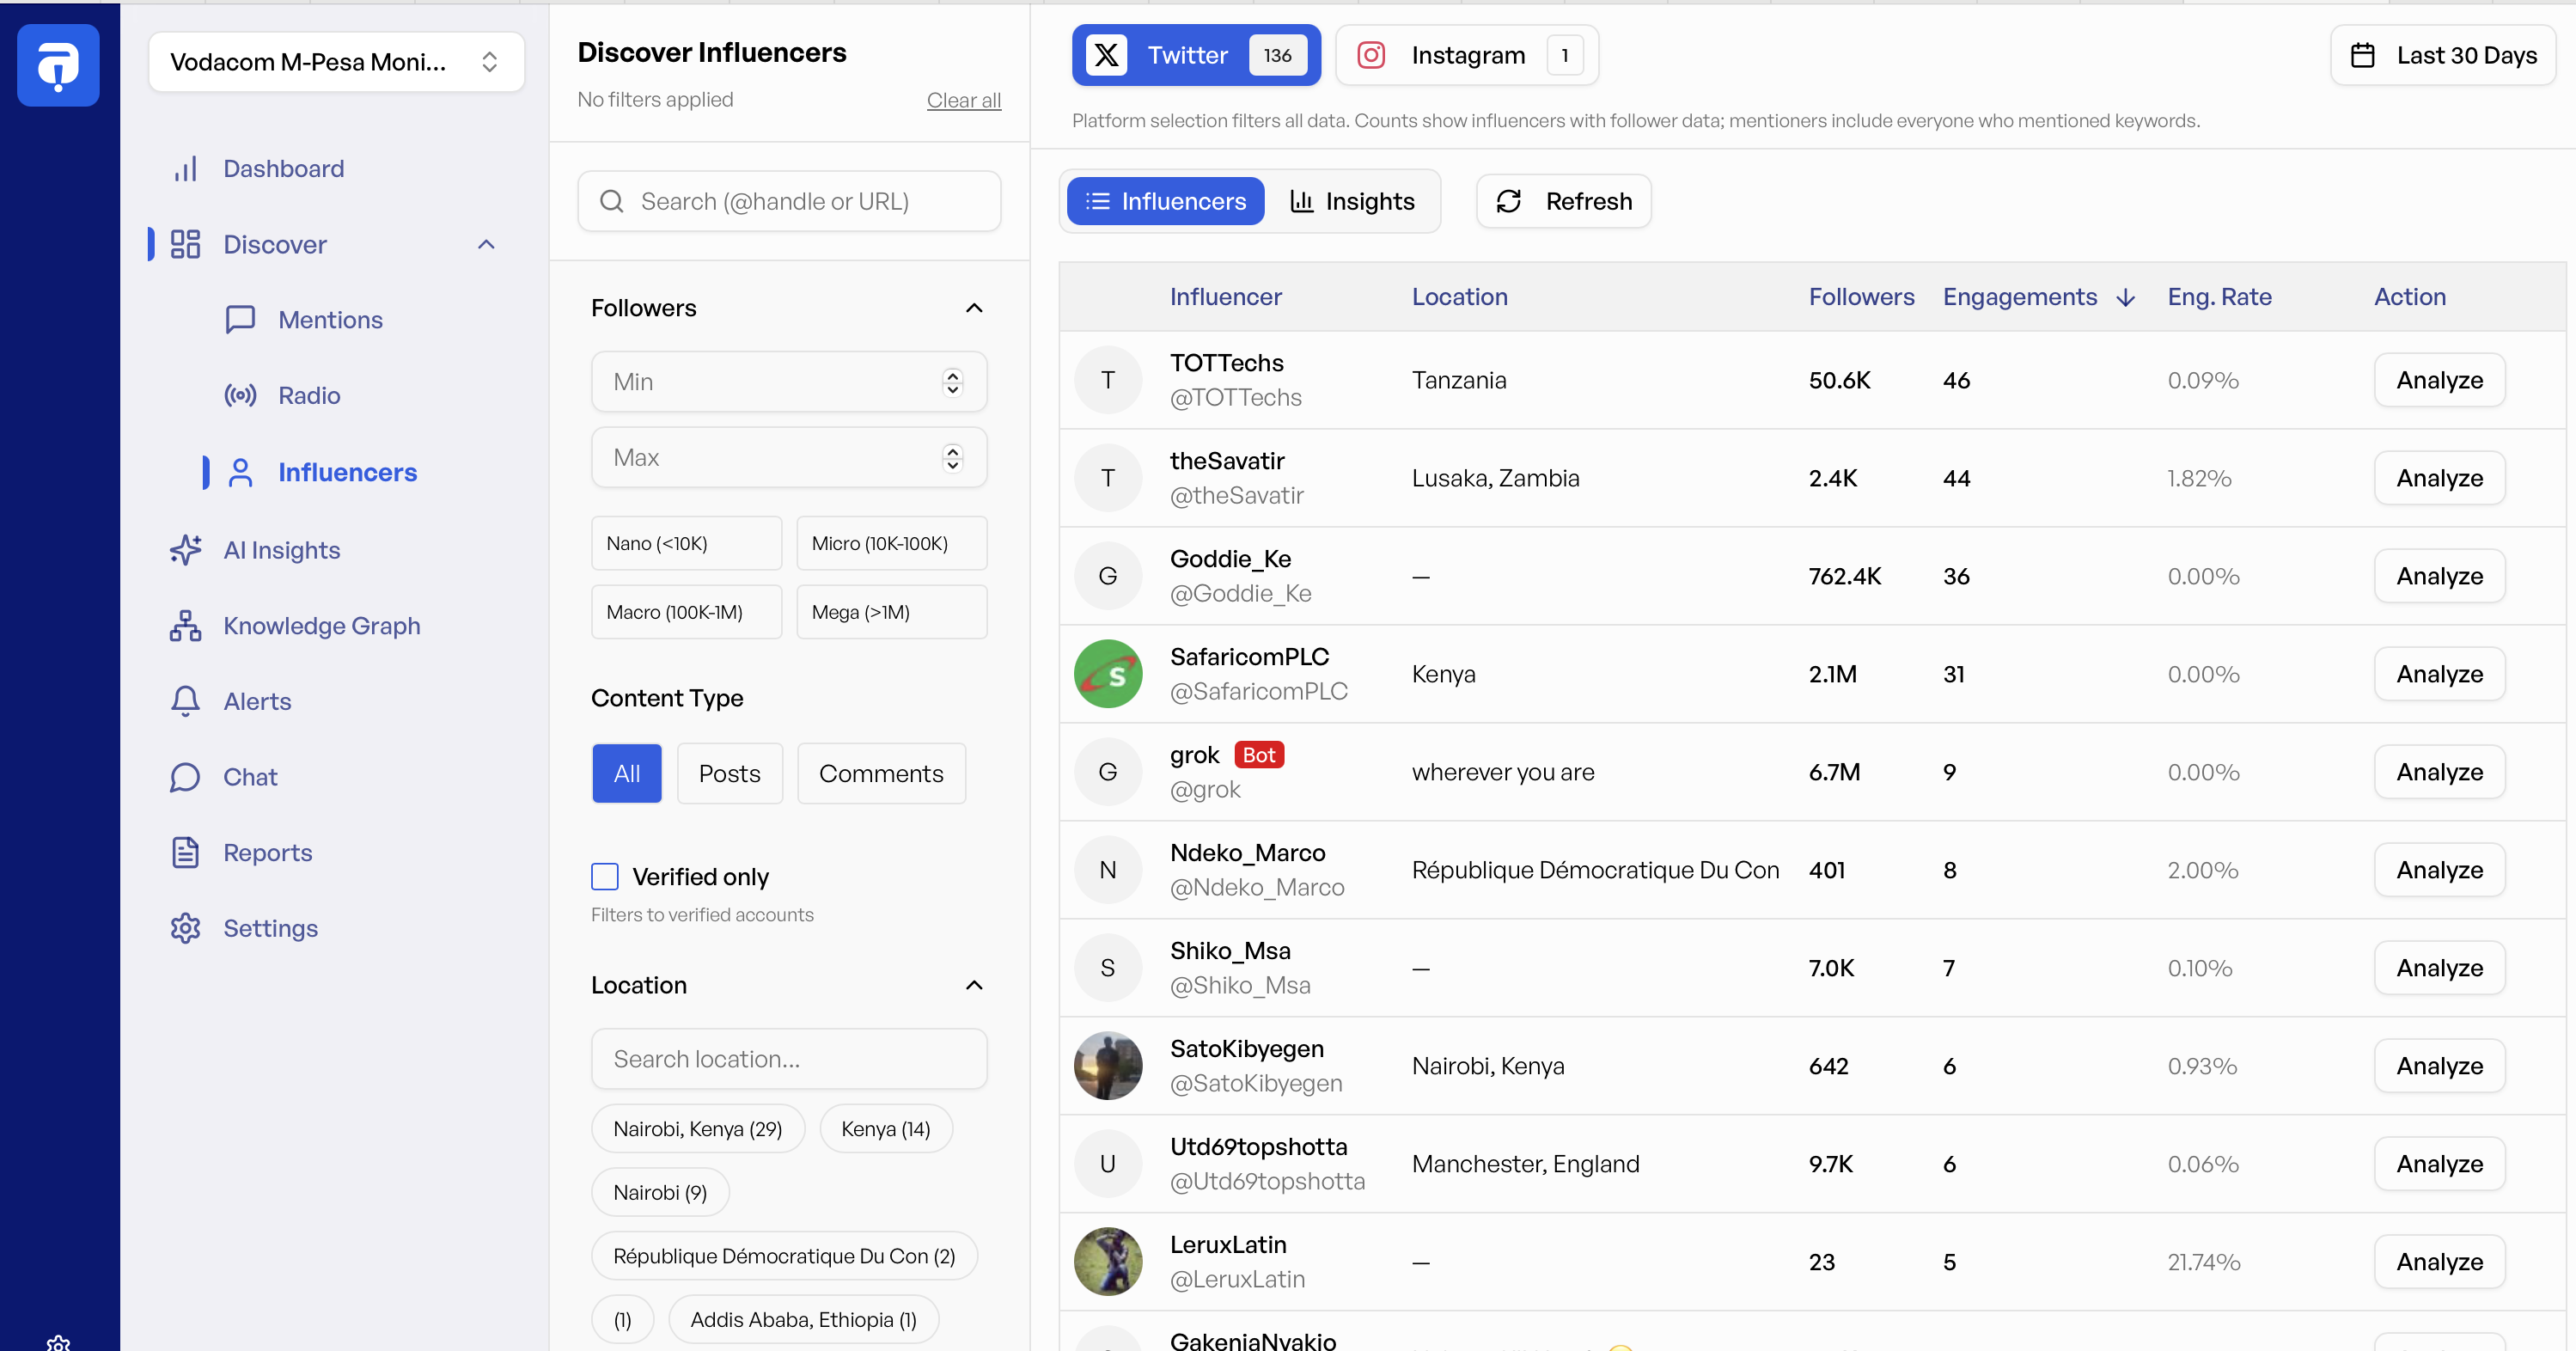The width and height of the screenshot is (2576, 1351).
Task: Click Analyze for SafaricomPLC
Action: [x=2438, y=674]
